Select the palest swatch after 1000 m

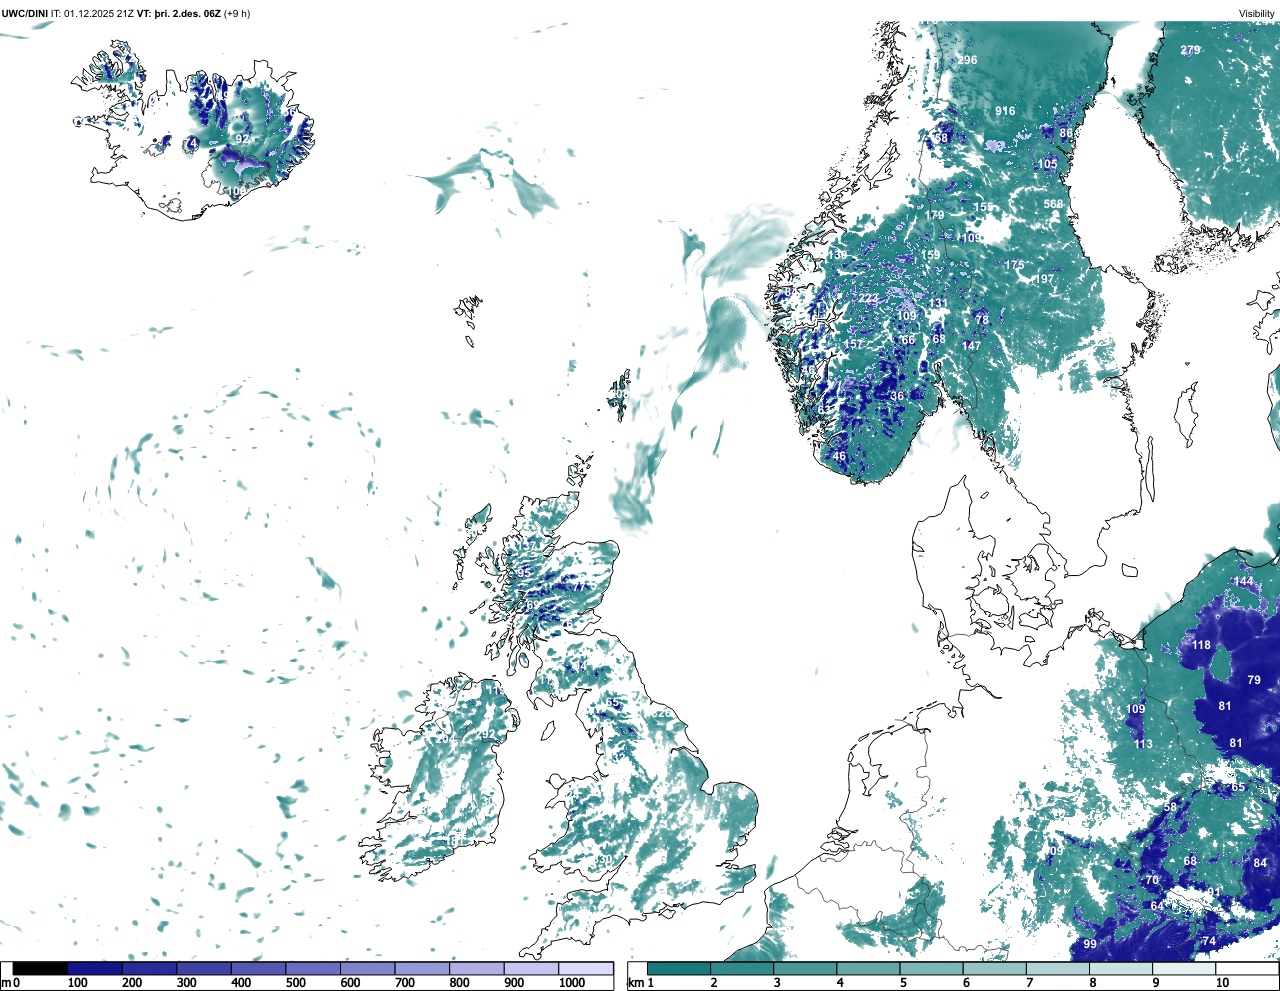[x=585, y=969]
